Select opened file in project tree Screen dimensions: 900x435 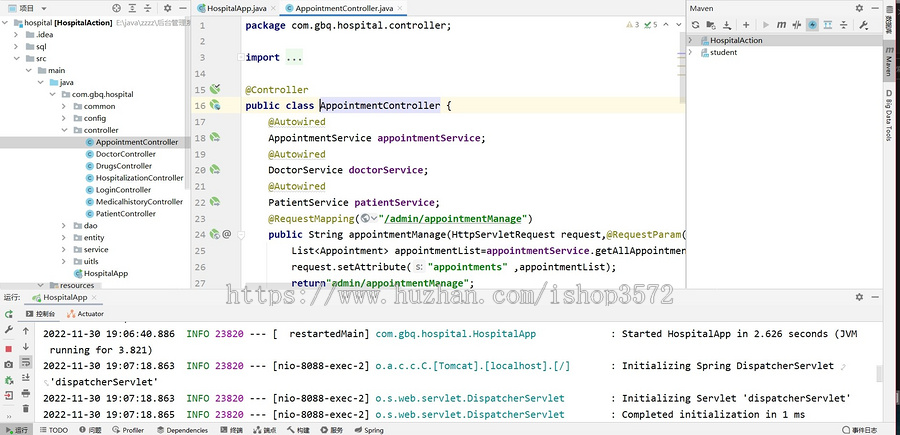point(117,8)
